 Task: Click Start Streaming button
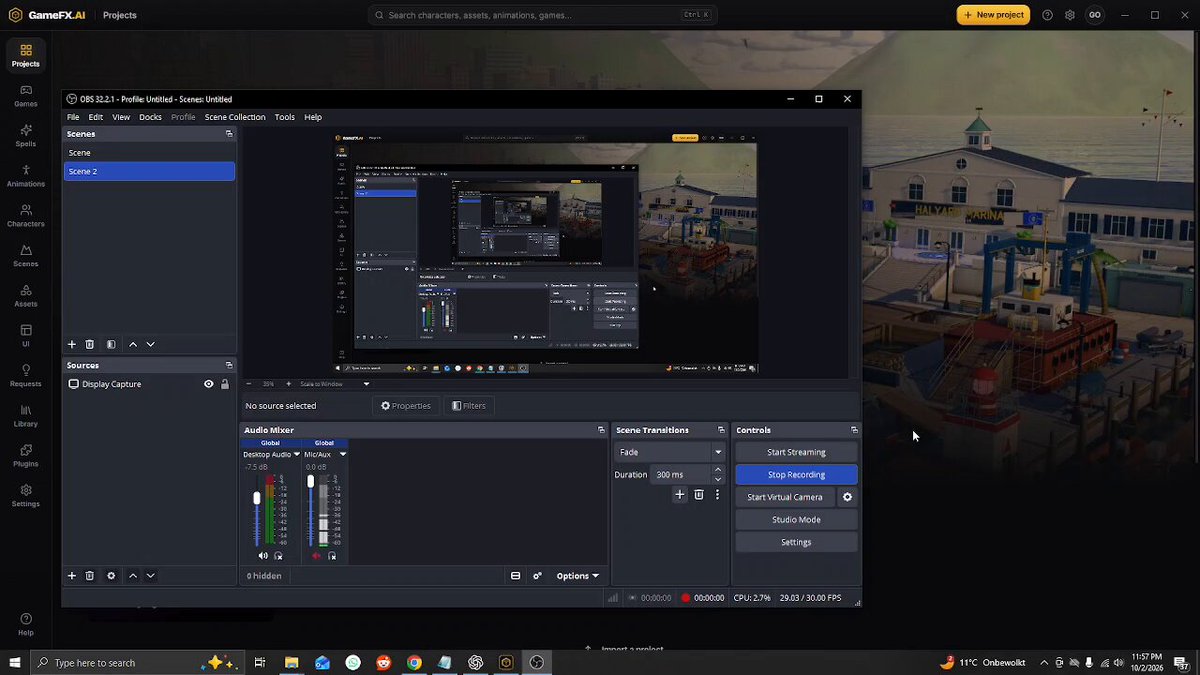[796, 452]
